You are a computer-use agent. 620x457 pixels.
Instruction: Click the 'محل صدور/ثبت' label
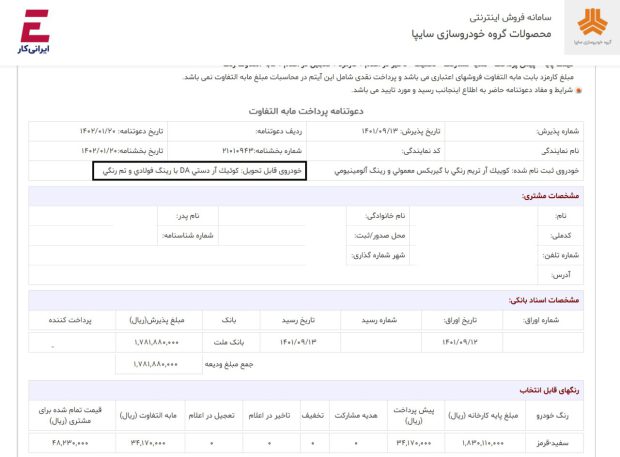[x=380, y=236]
